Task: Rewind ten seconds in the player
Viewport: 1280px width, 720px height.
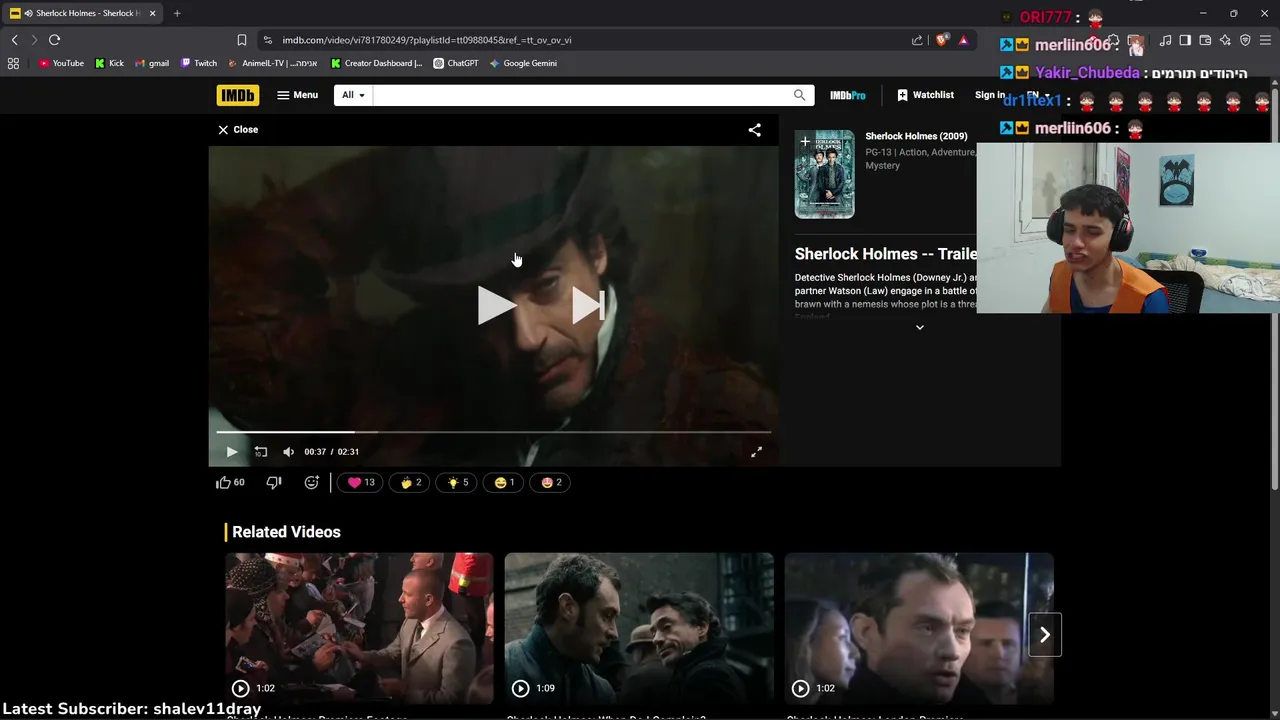Action: [260, 452]
